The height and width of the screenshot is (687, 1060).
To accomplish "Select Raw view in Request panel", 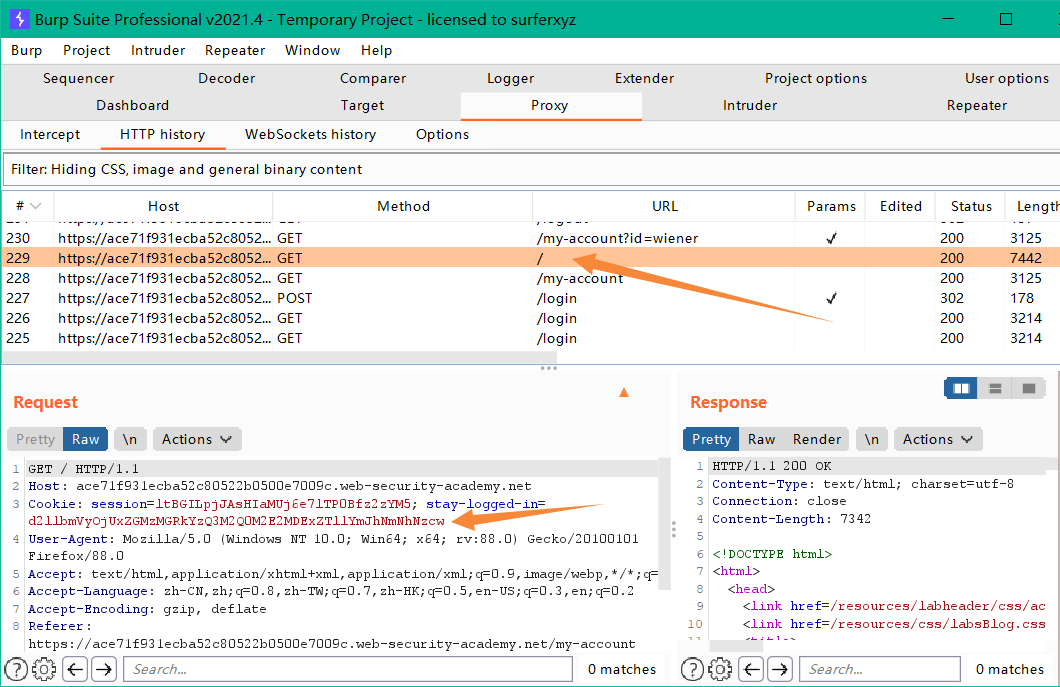I will coord(85,439).
